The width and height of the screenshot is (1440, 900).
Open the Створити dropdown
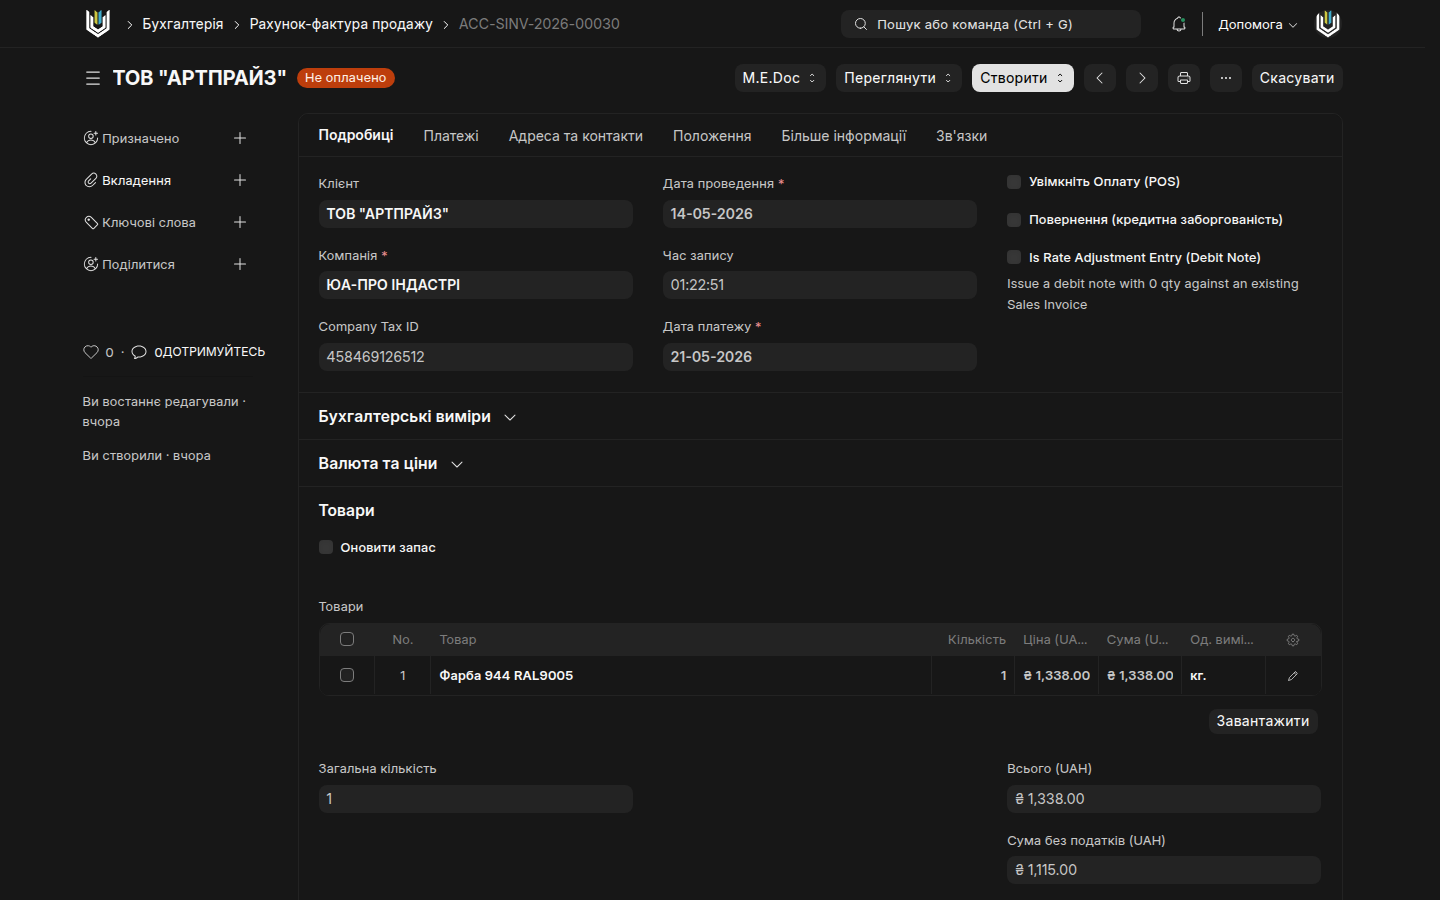(1022, 78)
